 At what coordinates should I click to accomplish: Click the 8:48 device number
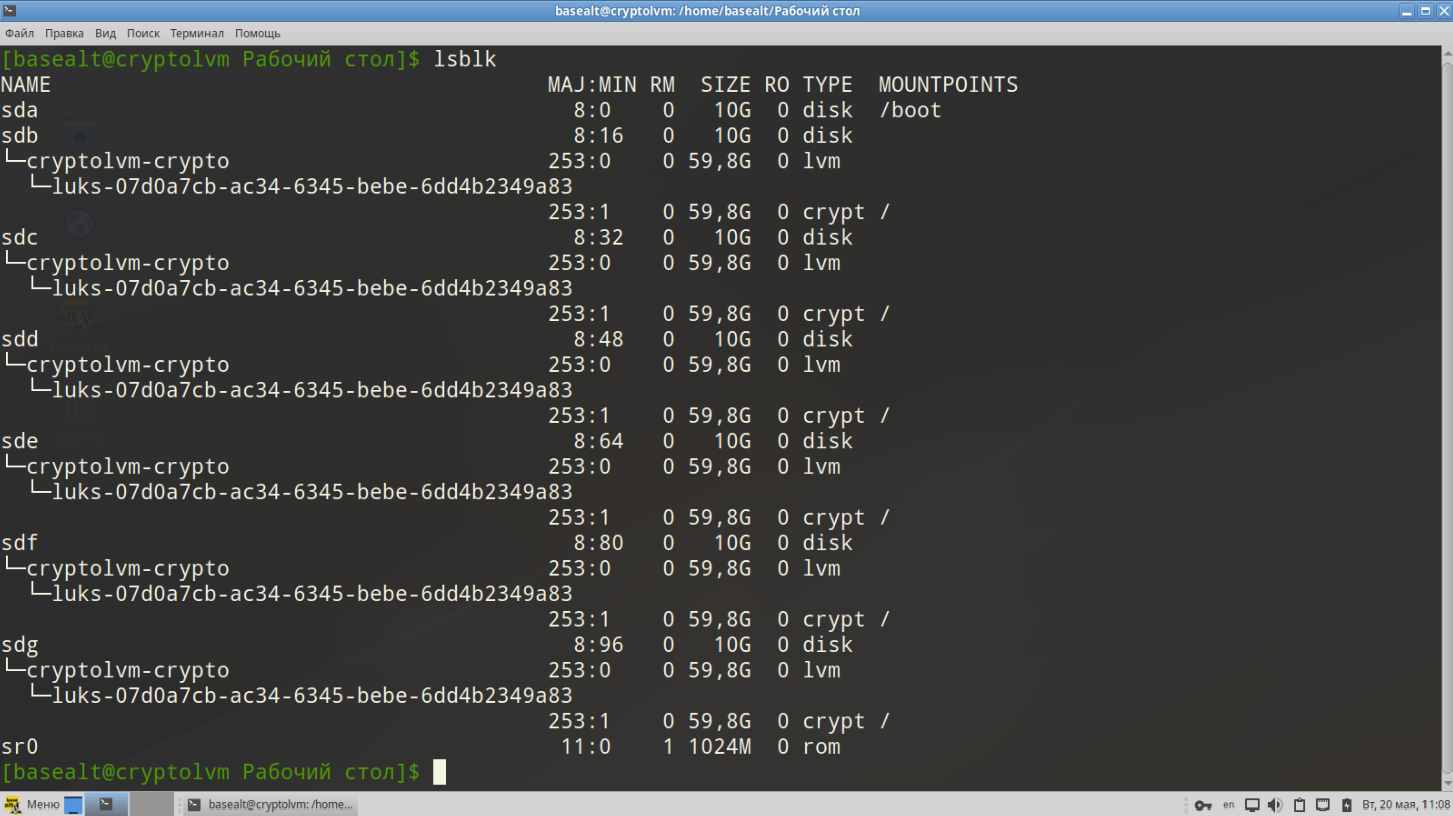pos(598,339)
